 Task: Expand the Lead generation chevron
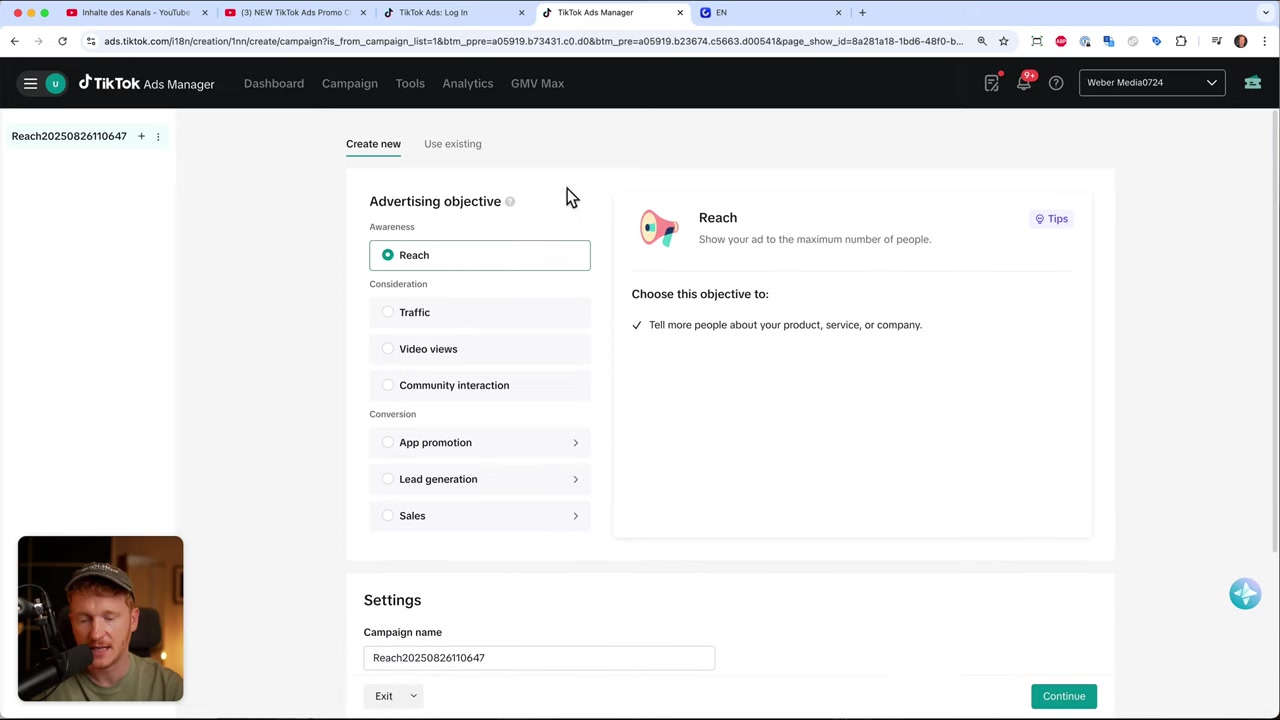coord(575,479)
